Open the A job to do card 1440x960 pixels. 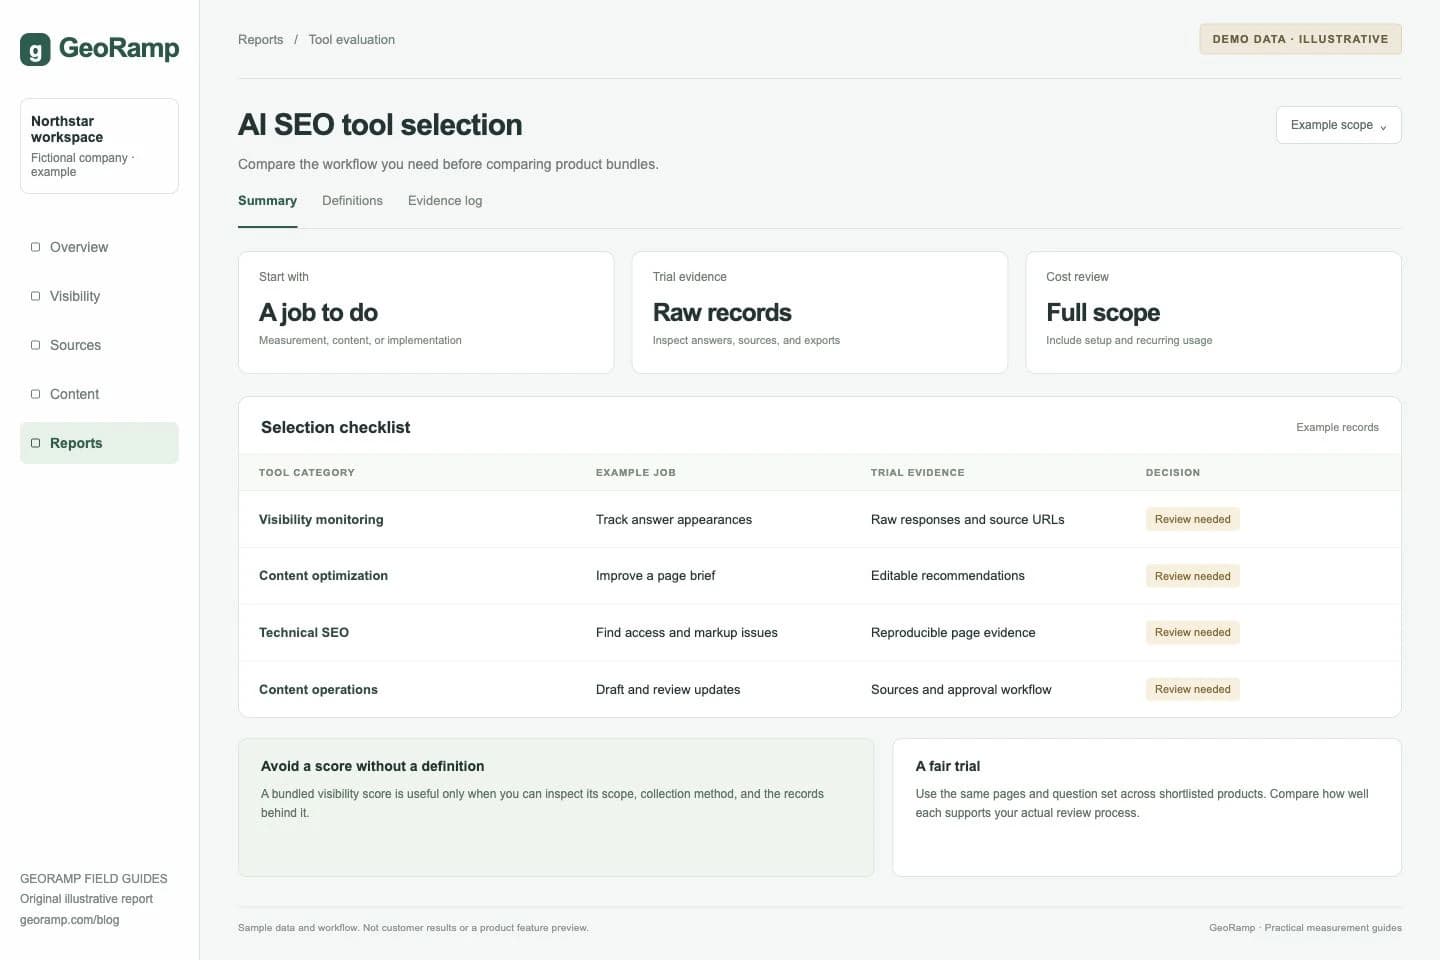pyautogui.click(x=426, y=312)
